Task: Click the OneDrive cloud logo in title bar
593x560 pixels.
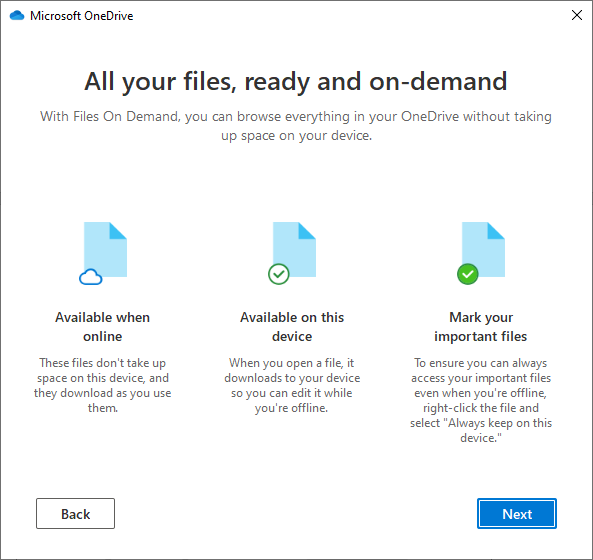Action: [x=17, y=16]
